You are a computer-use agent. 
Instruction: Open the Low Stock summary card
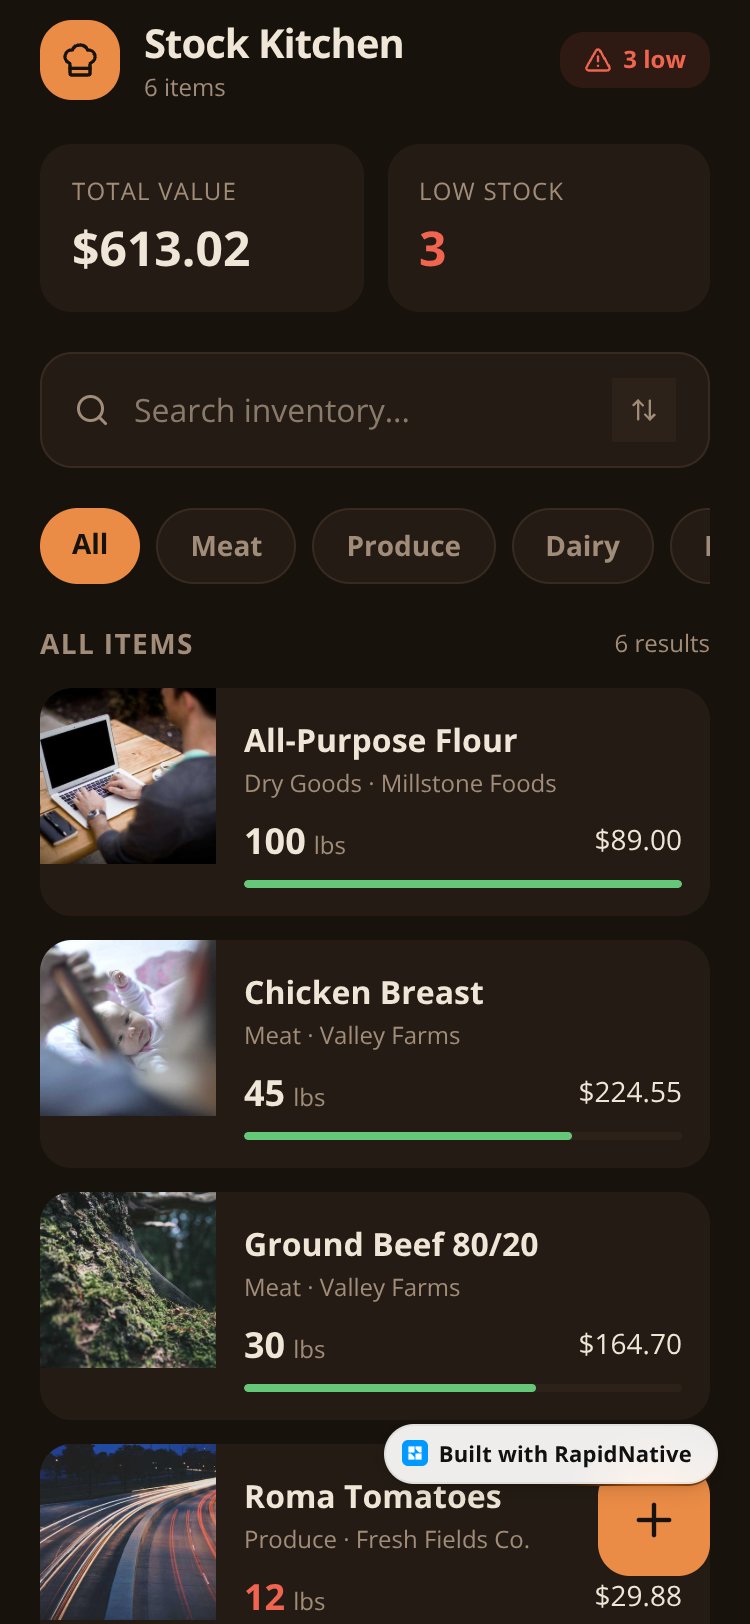(x=549, y=228)
